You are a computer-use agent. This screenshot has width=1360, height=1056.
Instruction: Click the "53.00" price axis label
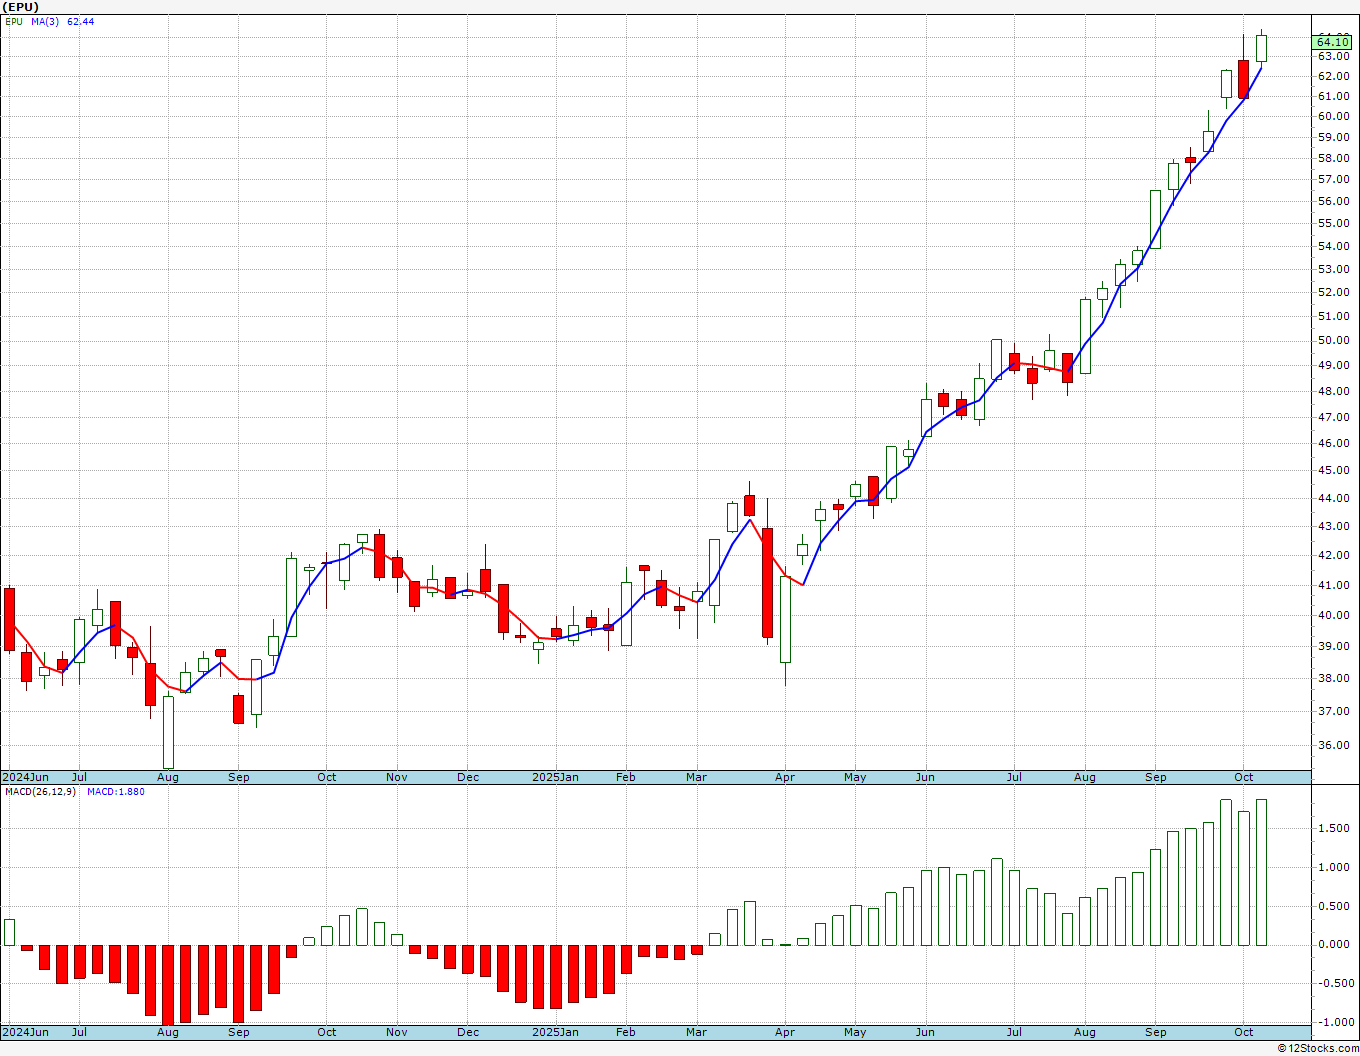pos(1333,269)
